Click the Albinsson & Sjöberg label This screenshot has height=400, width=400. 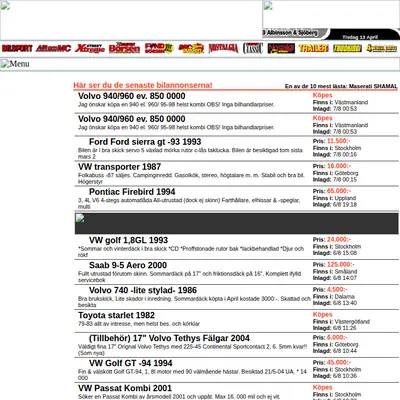290,33
